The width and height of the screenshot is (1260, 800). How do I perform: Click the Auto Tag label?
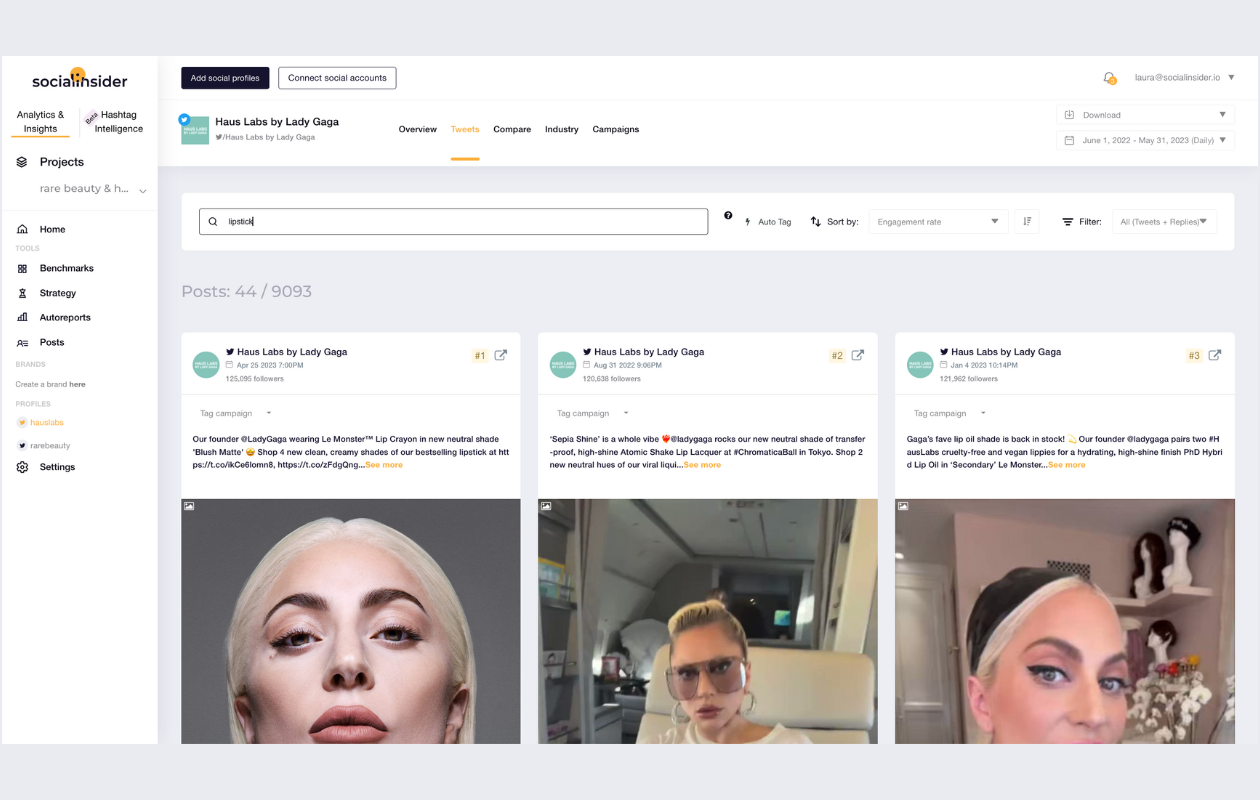coord(774,222)
